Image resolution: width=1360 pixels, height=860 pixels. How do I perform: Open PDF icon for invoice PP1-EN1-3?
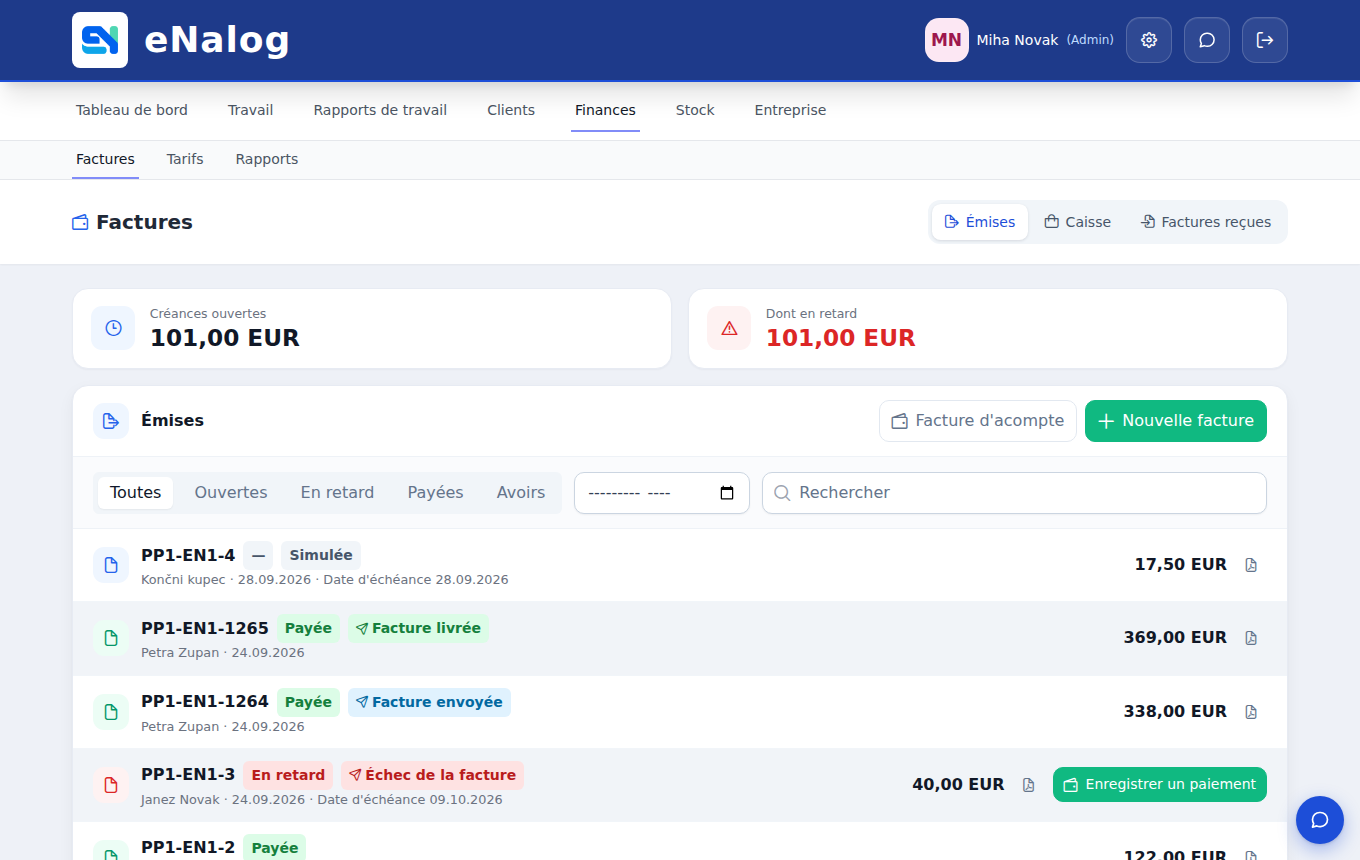coord(1029,785)
